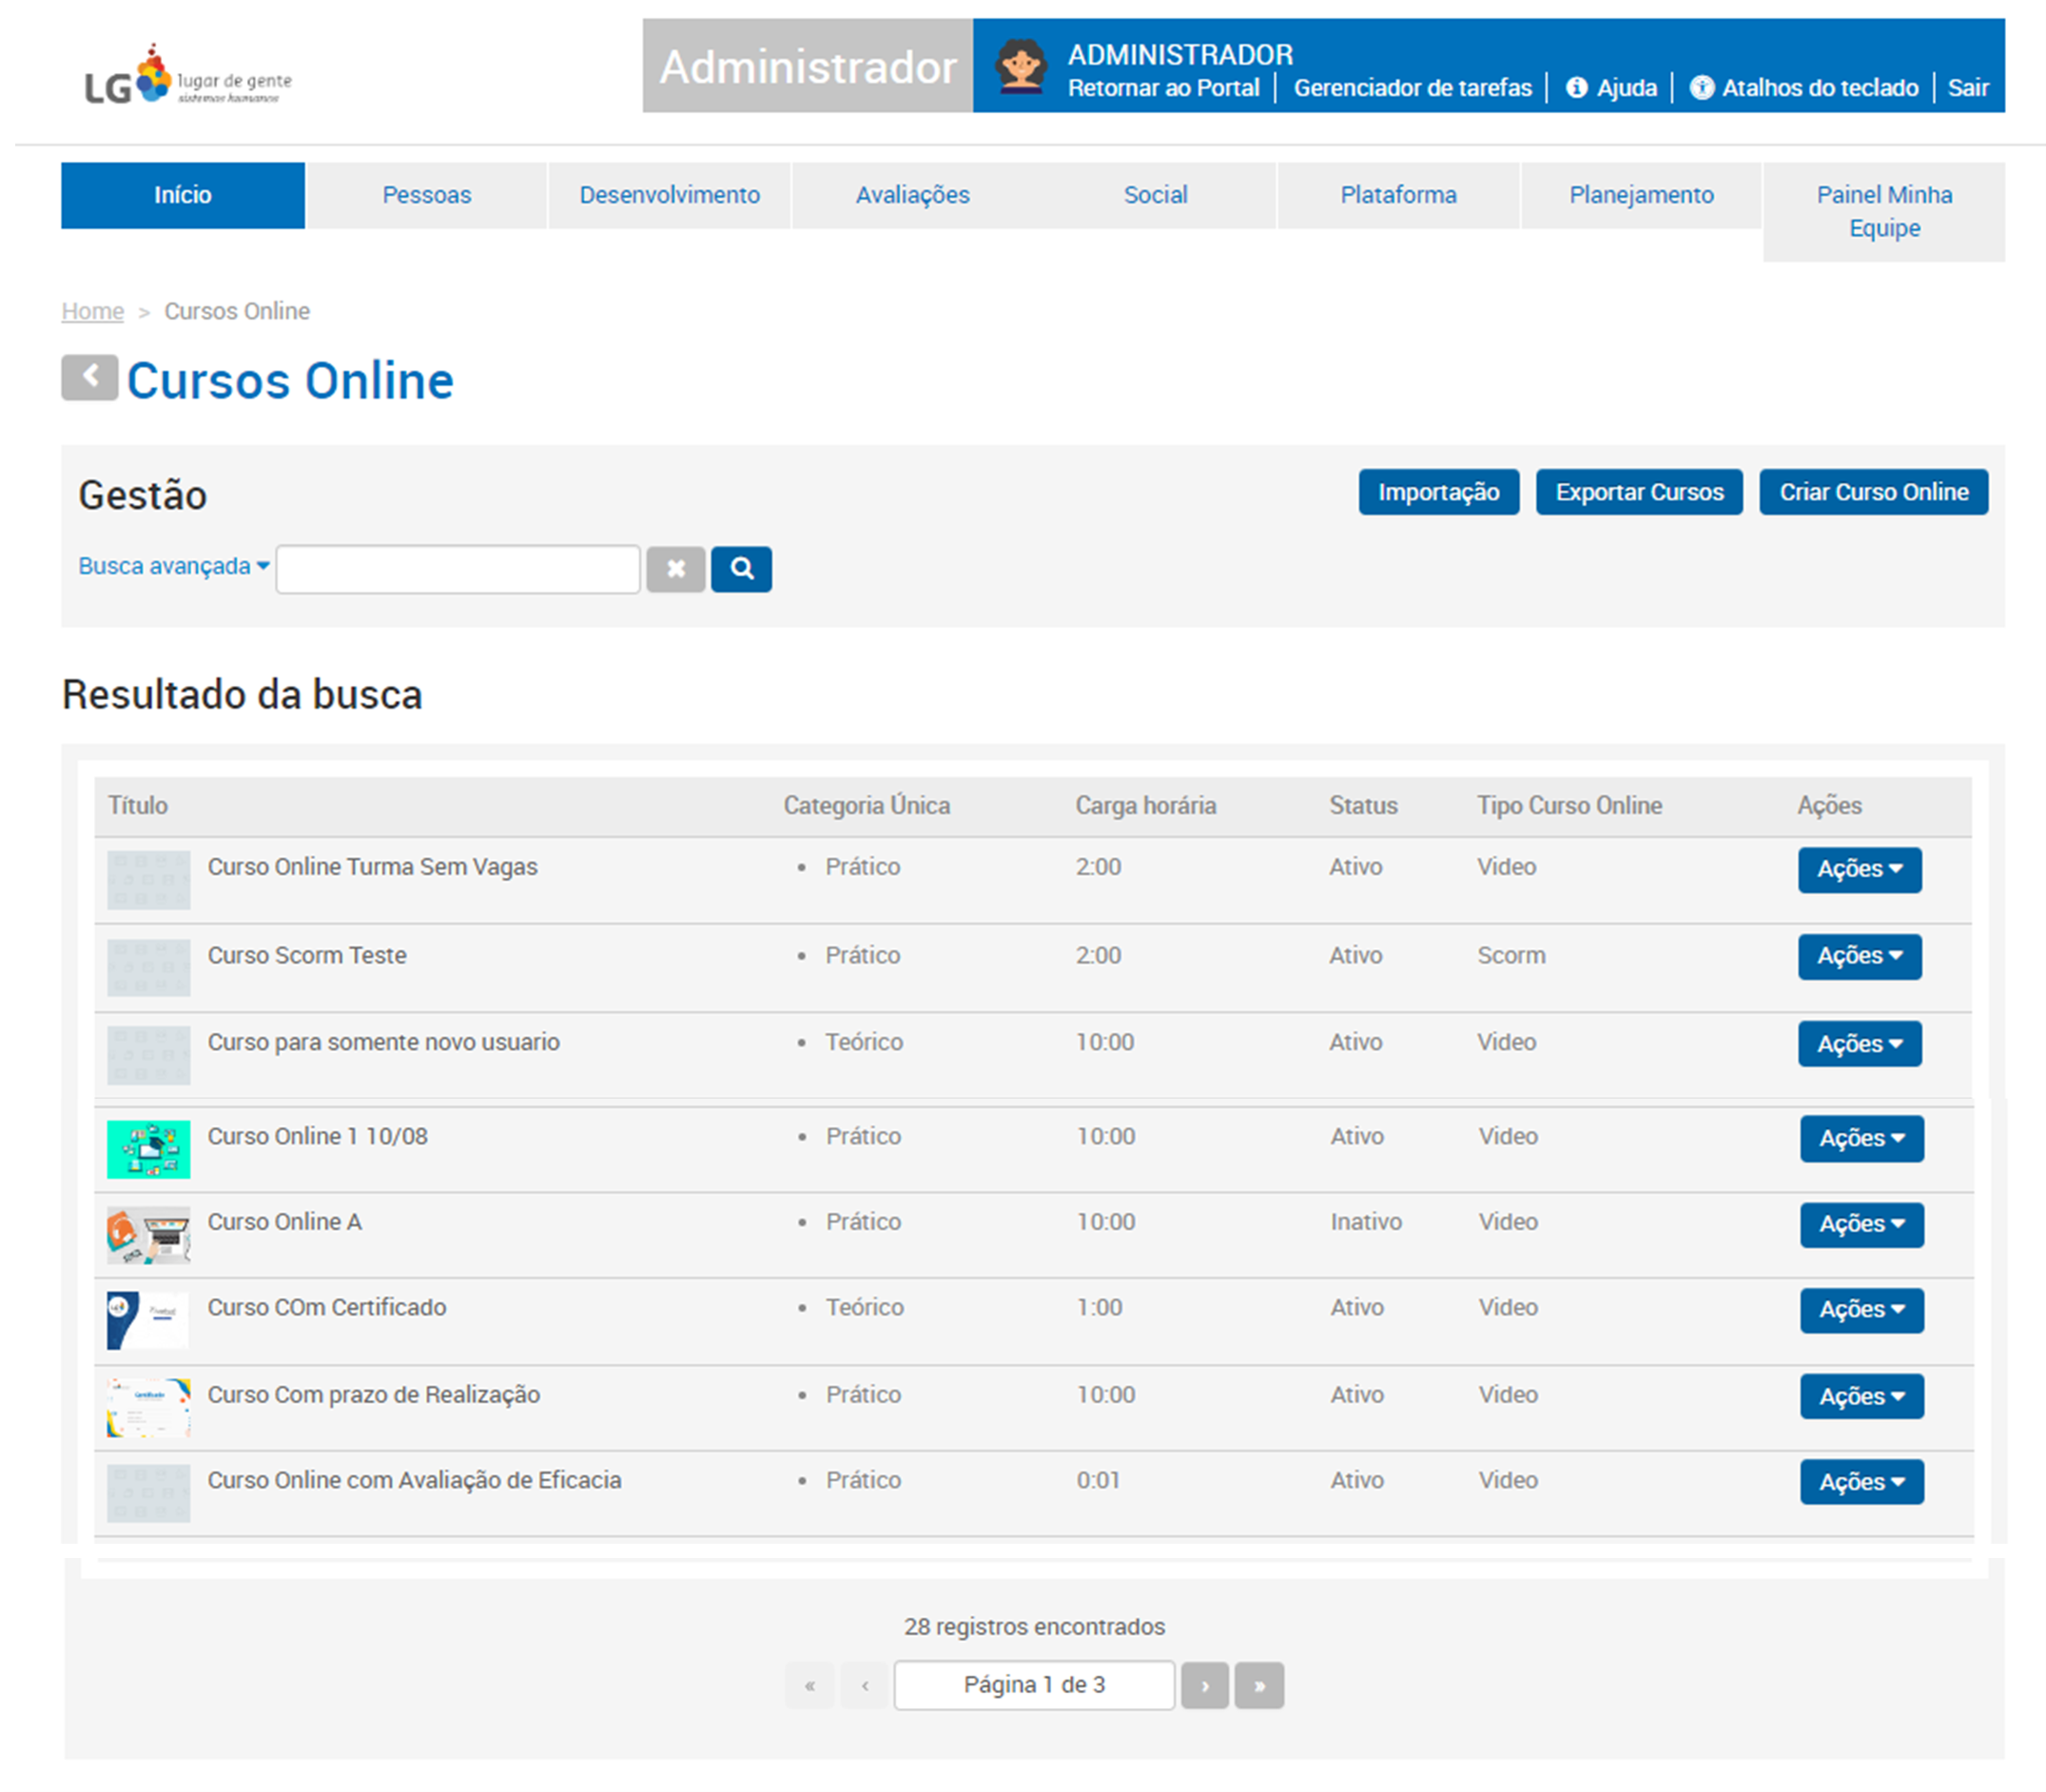Click the Status column header
Image resolution: width=2046 pixels, height=1792 pixels.
1362,805
